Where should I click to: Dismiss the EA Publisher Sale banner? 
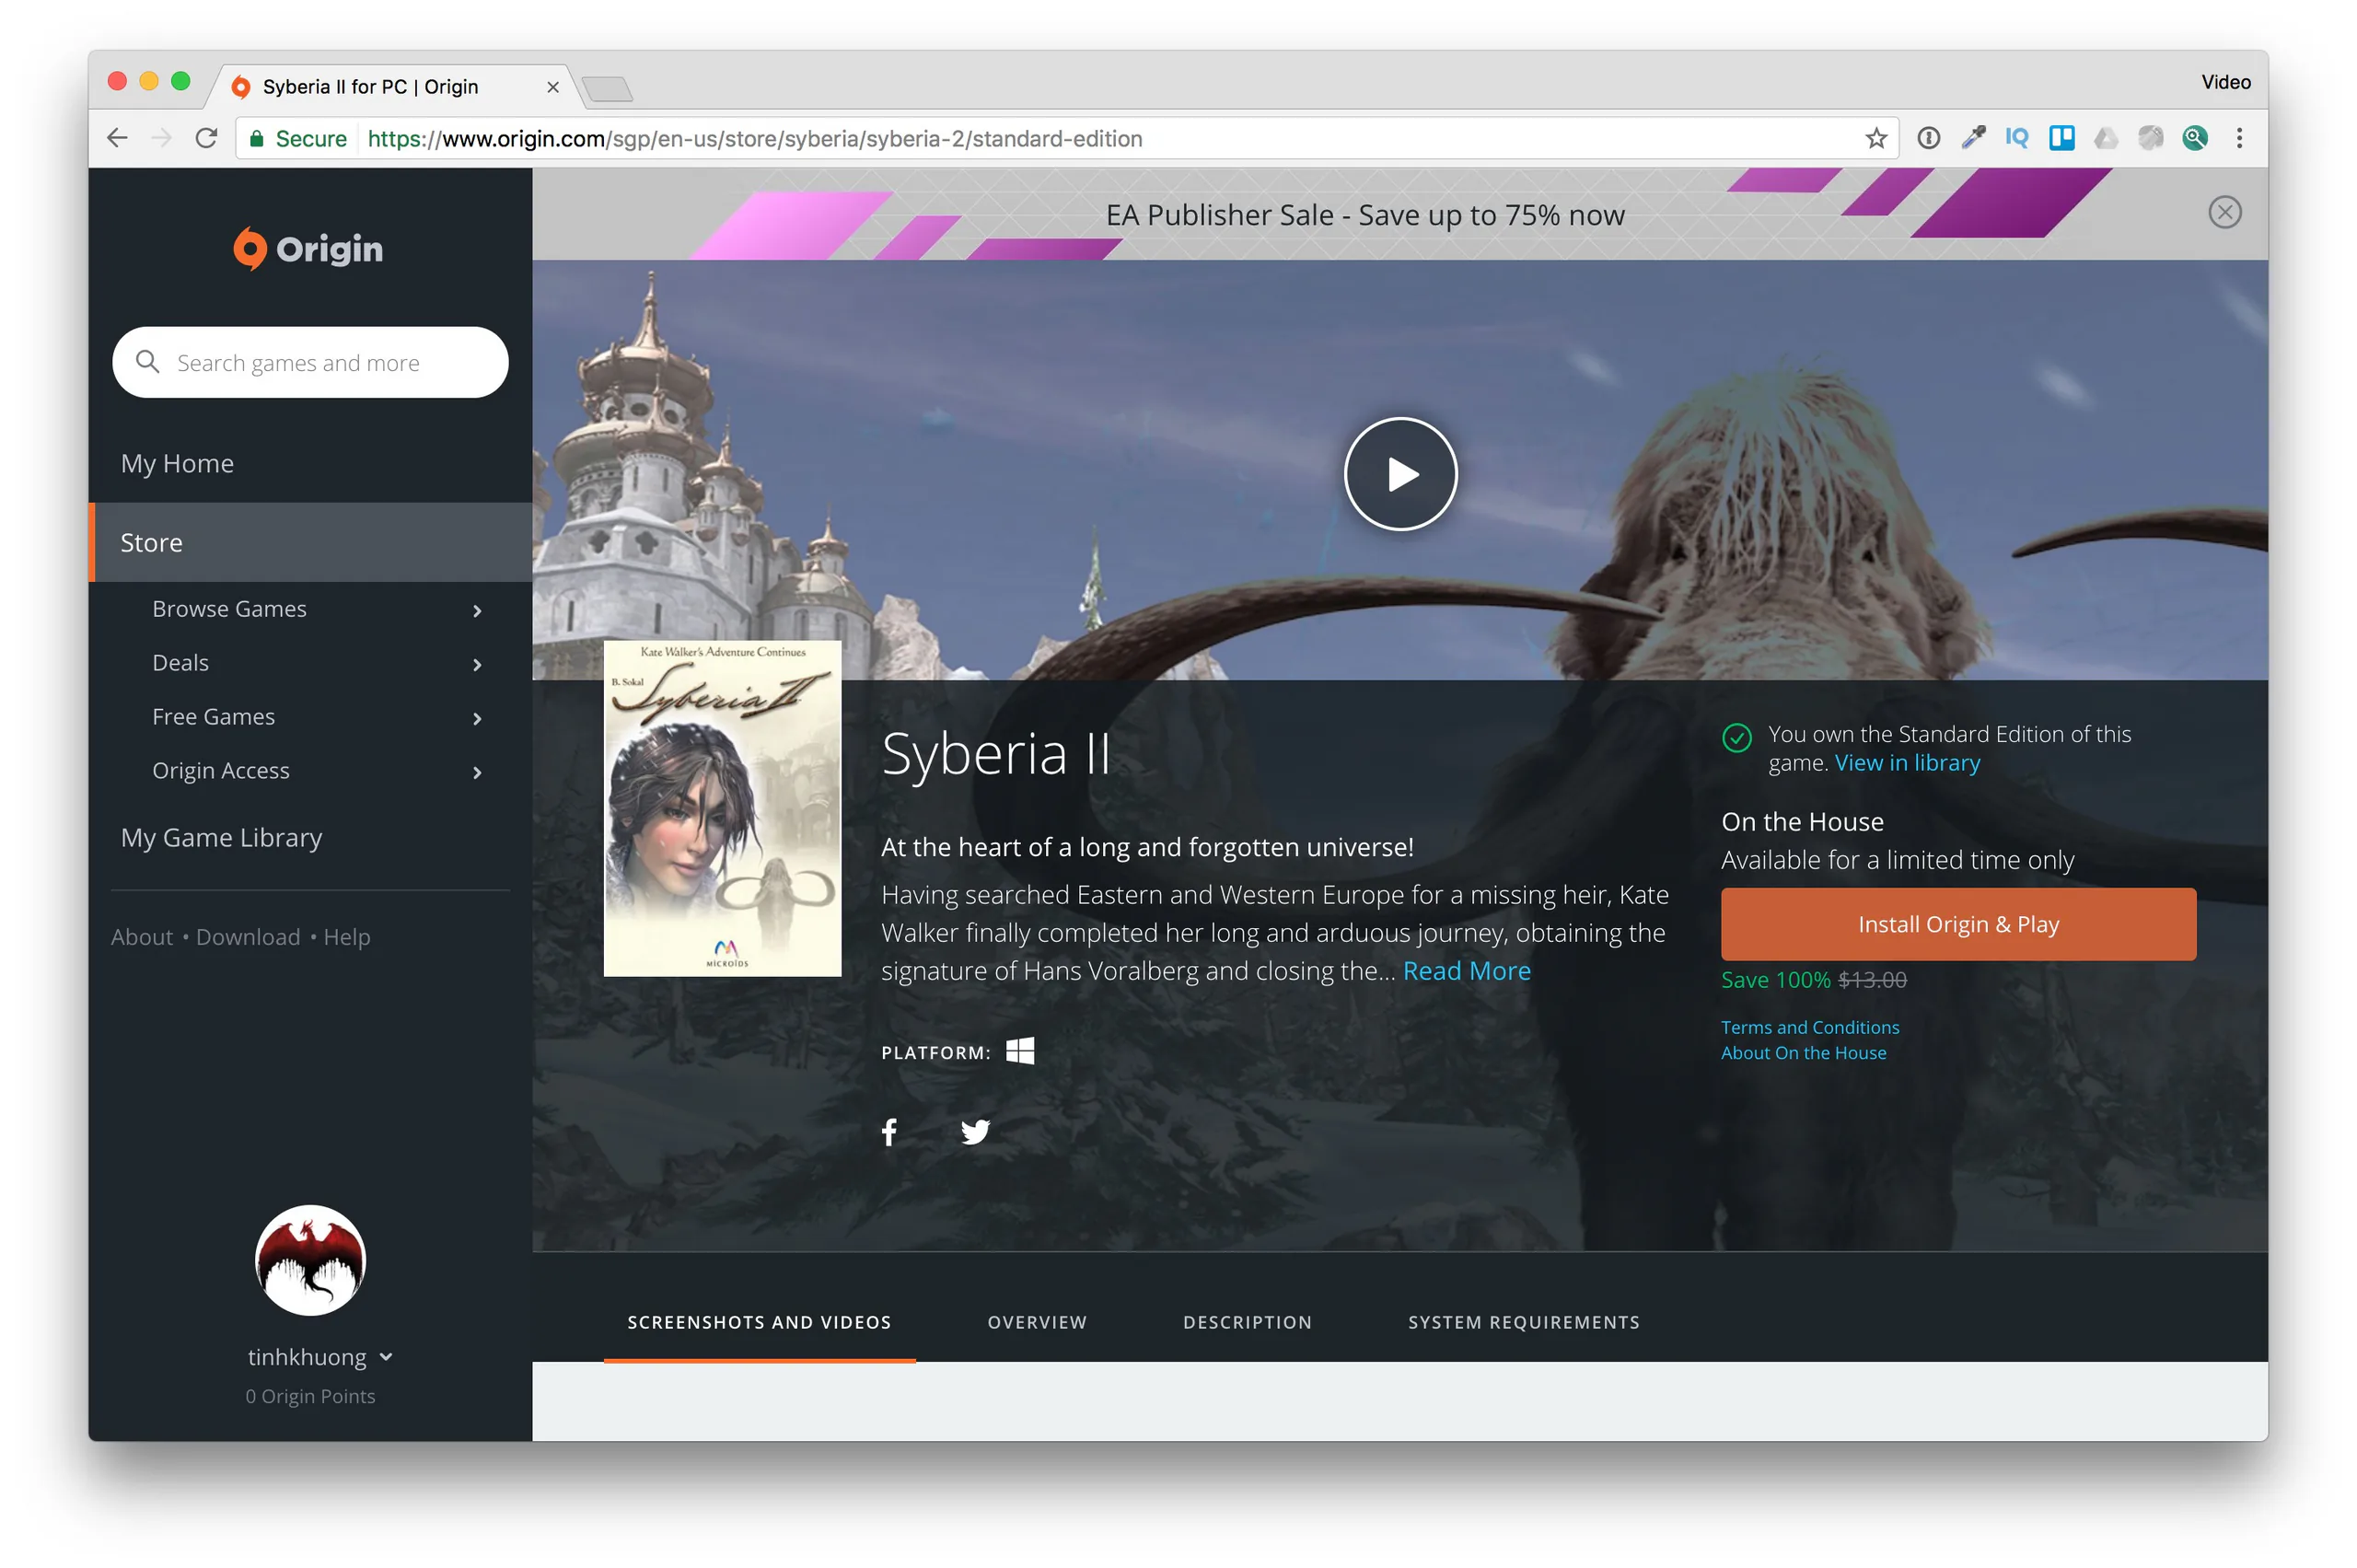[x=2224, y=212]
